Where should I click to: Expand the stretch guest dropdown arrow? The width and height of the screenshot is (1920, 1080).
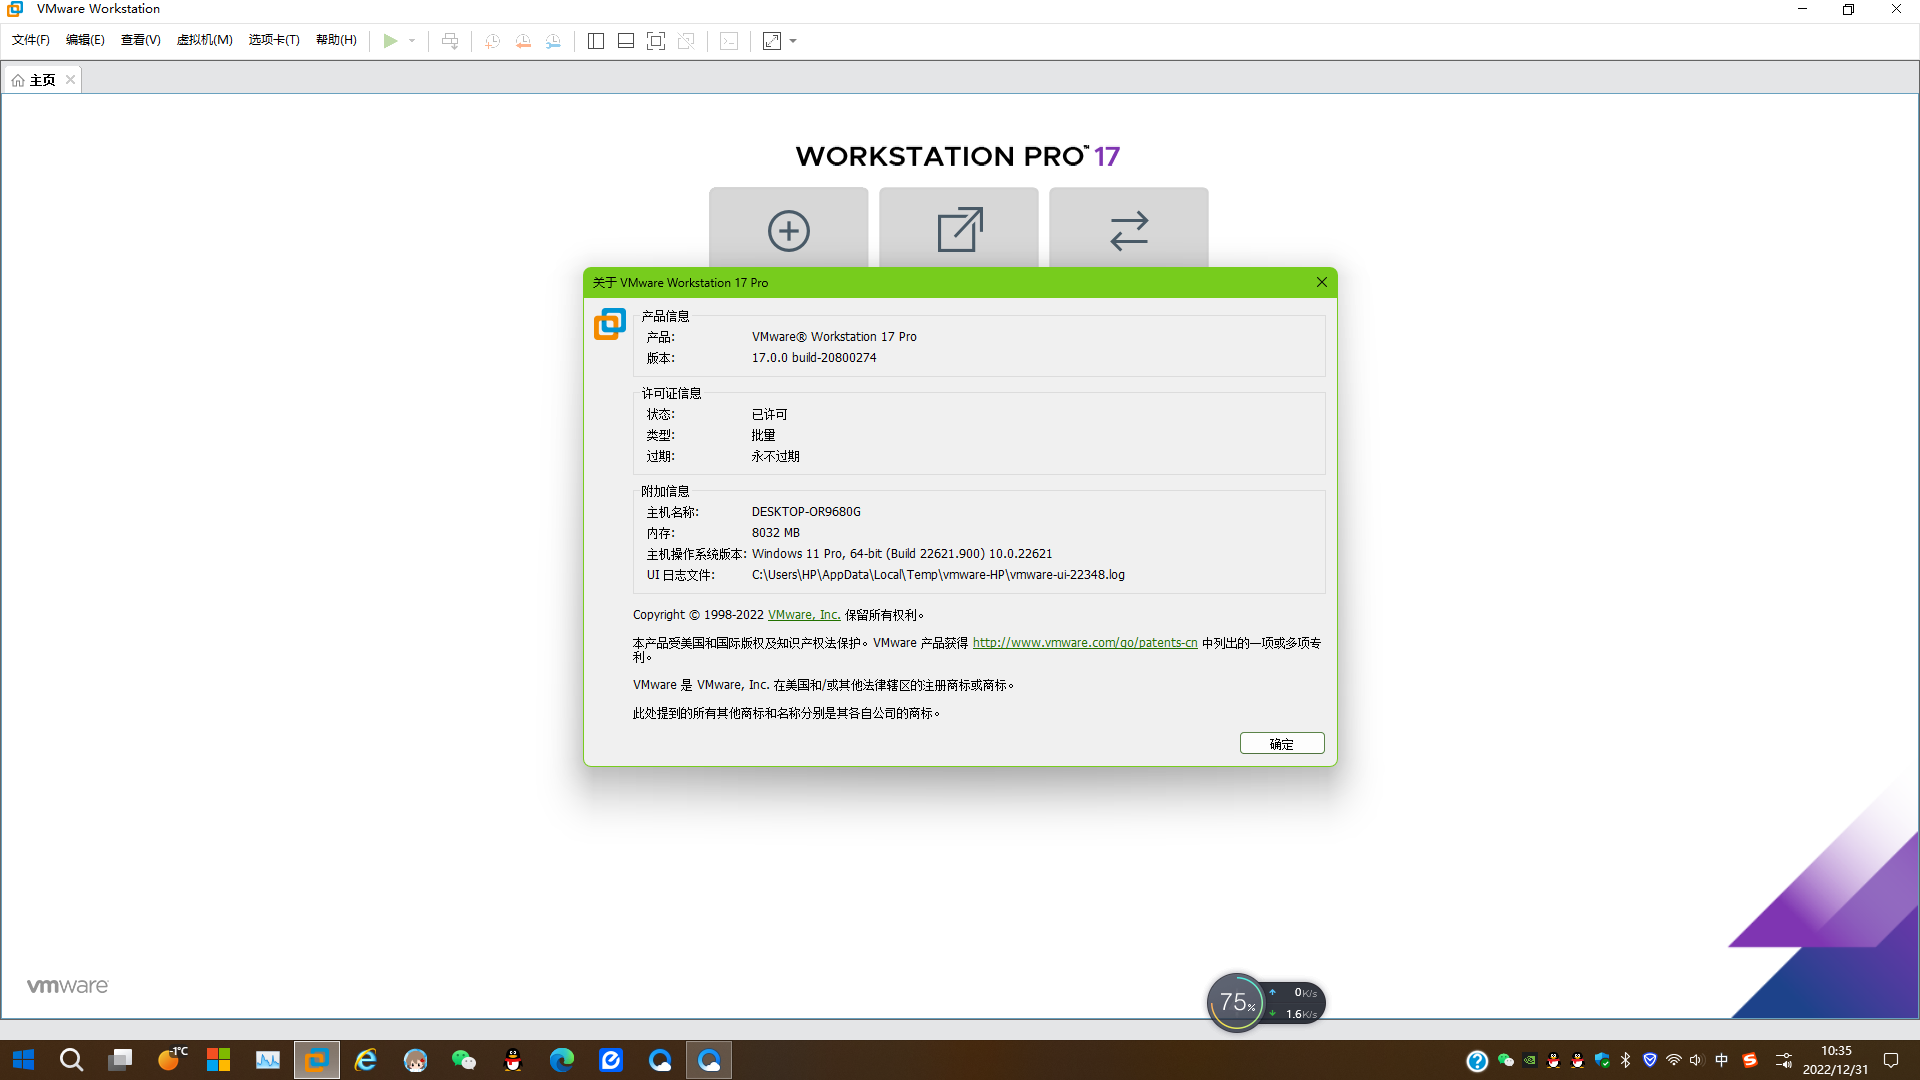tap(793, 41)
